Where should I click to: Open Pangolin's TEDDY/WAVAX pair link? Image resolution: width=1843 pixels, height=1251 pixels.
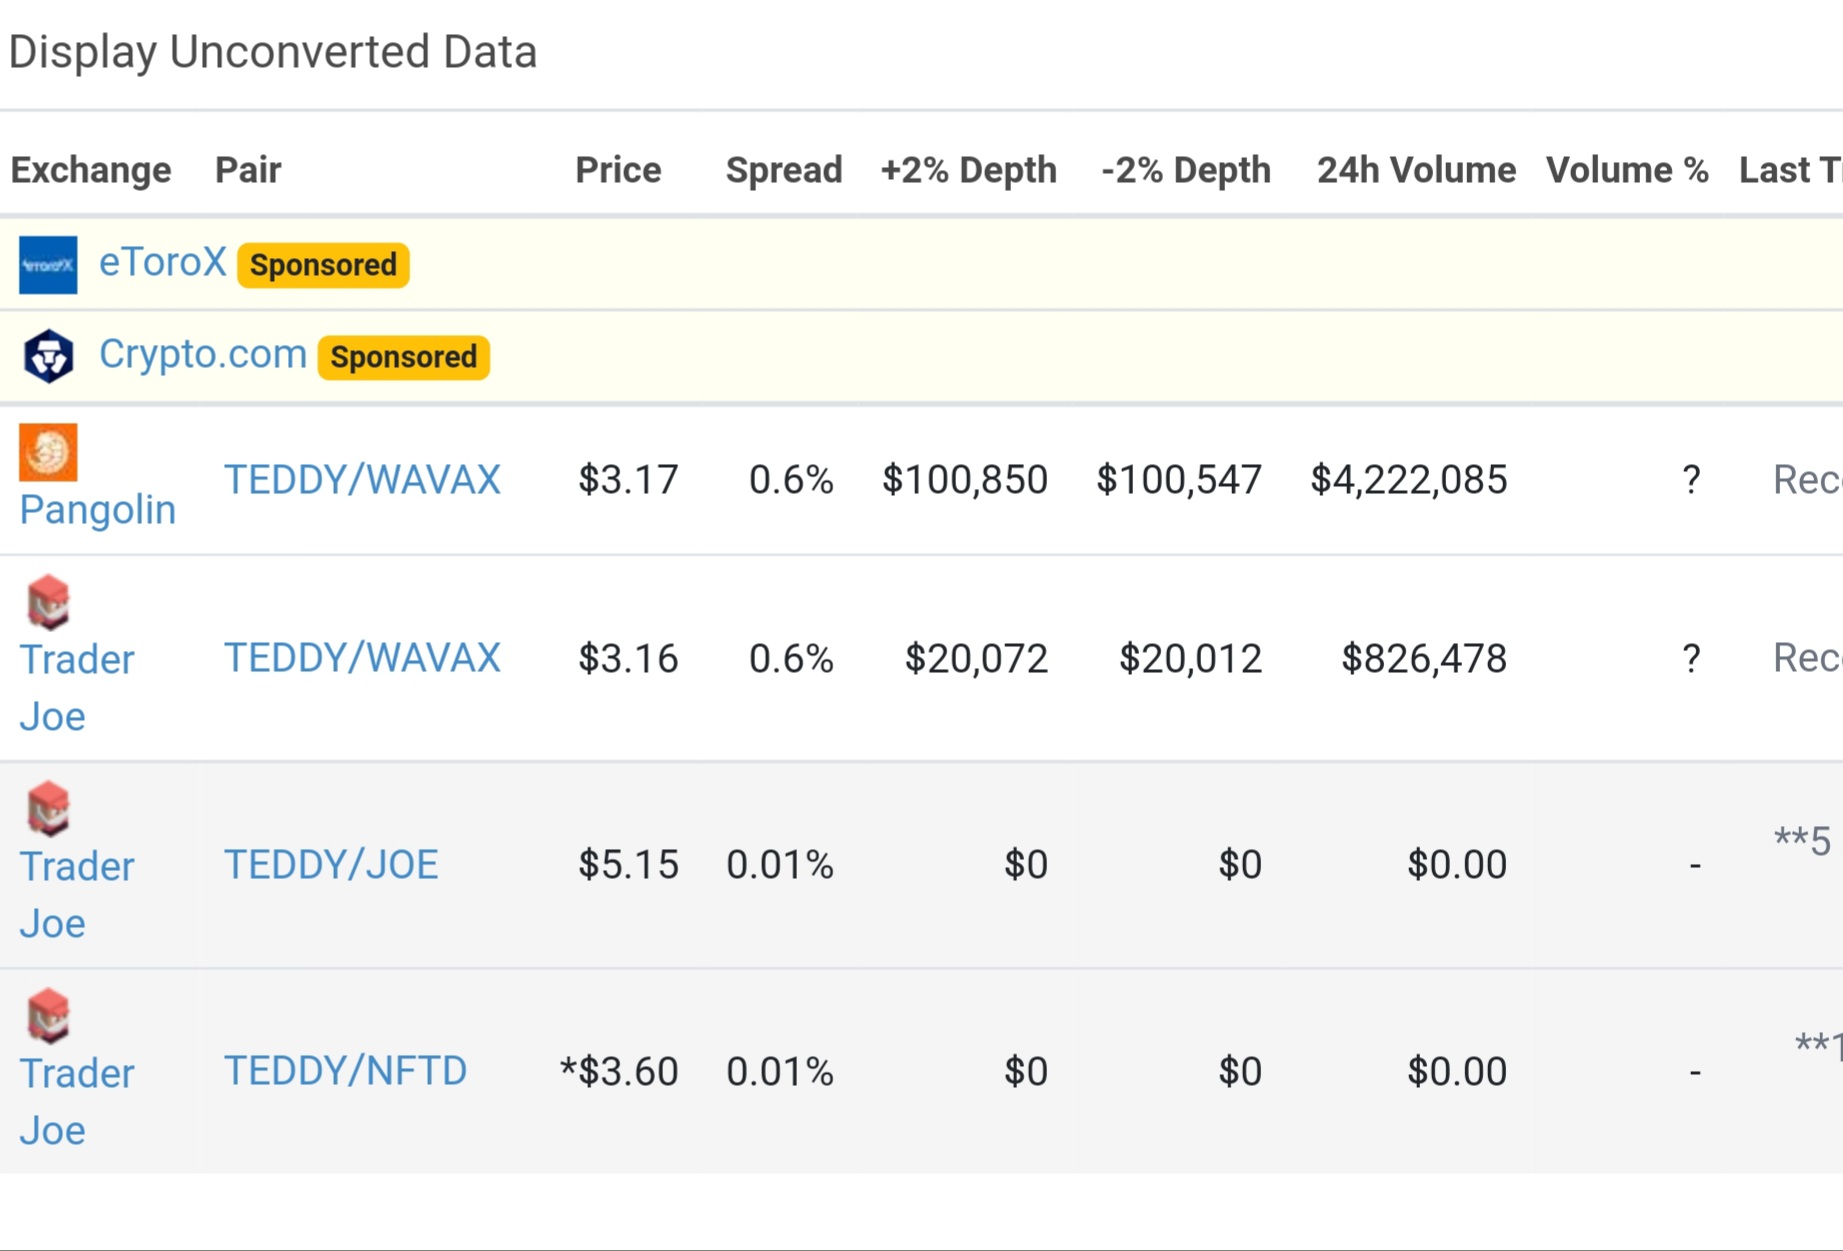[x=362, y=480]
